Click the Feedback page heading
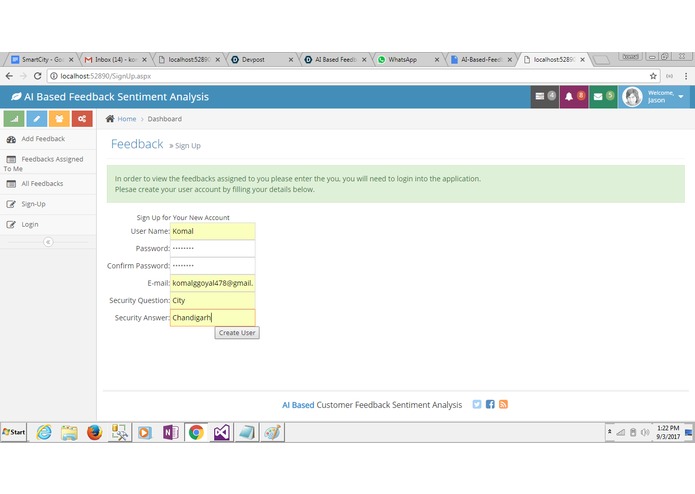 pos(137,144)
